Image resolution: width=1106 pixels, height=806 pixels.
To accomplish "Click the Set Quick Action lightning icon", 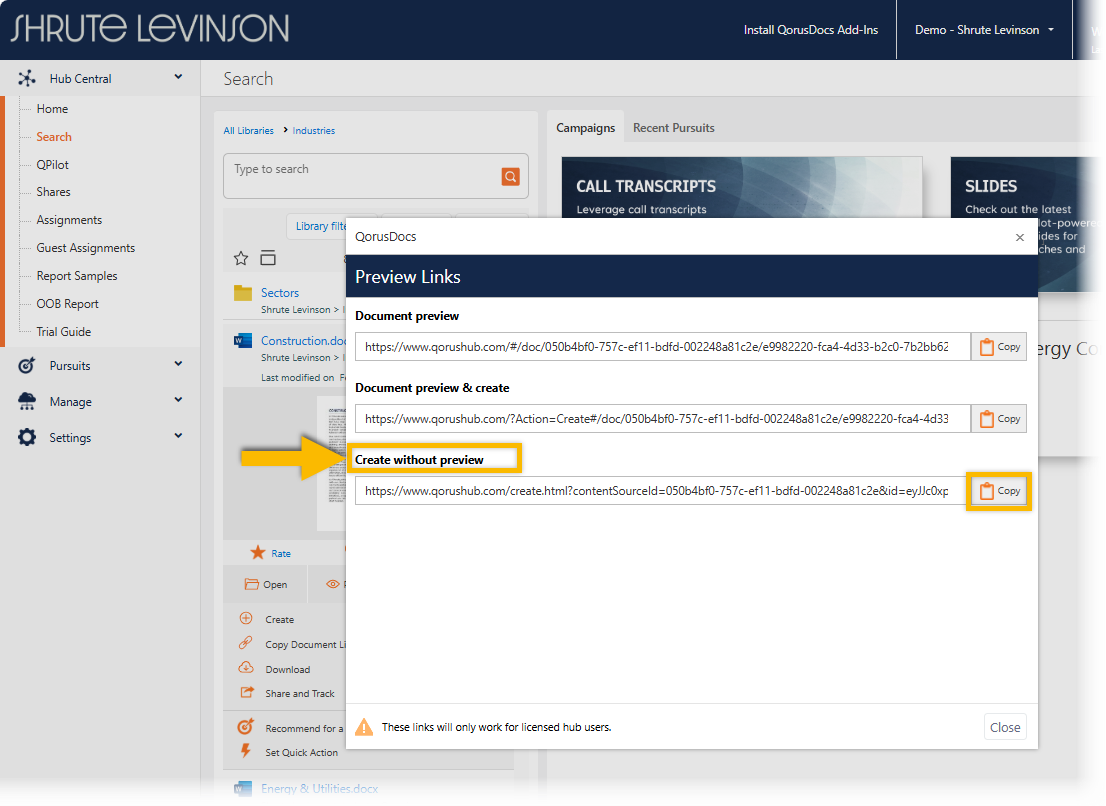I will [x=246, y=752].
